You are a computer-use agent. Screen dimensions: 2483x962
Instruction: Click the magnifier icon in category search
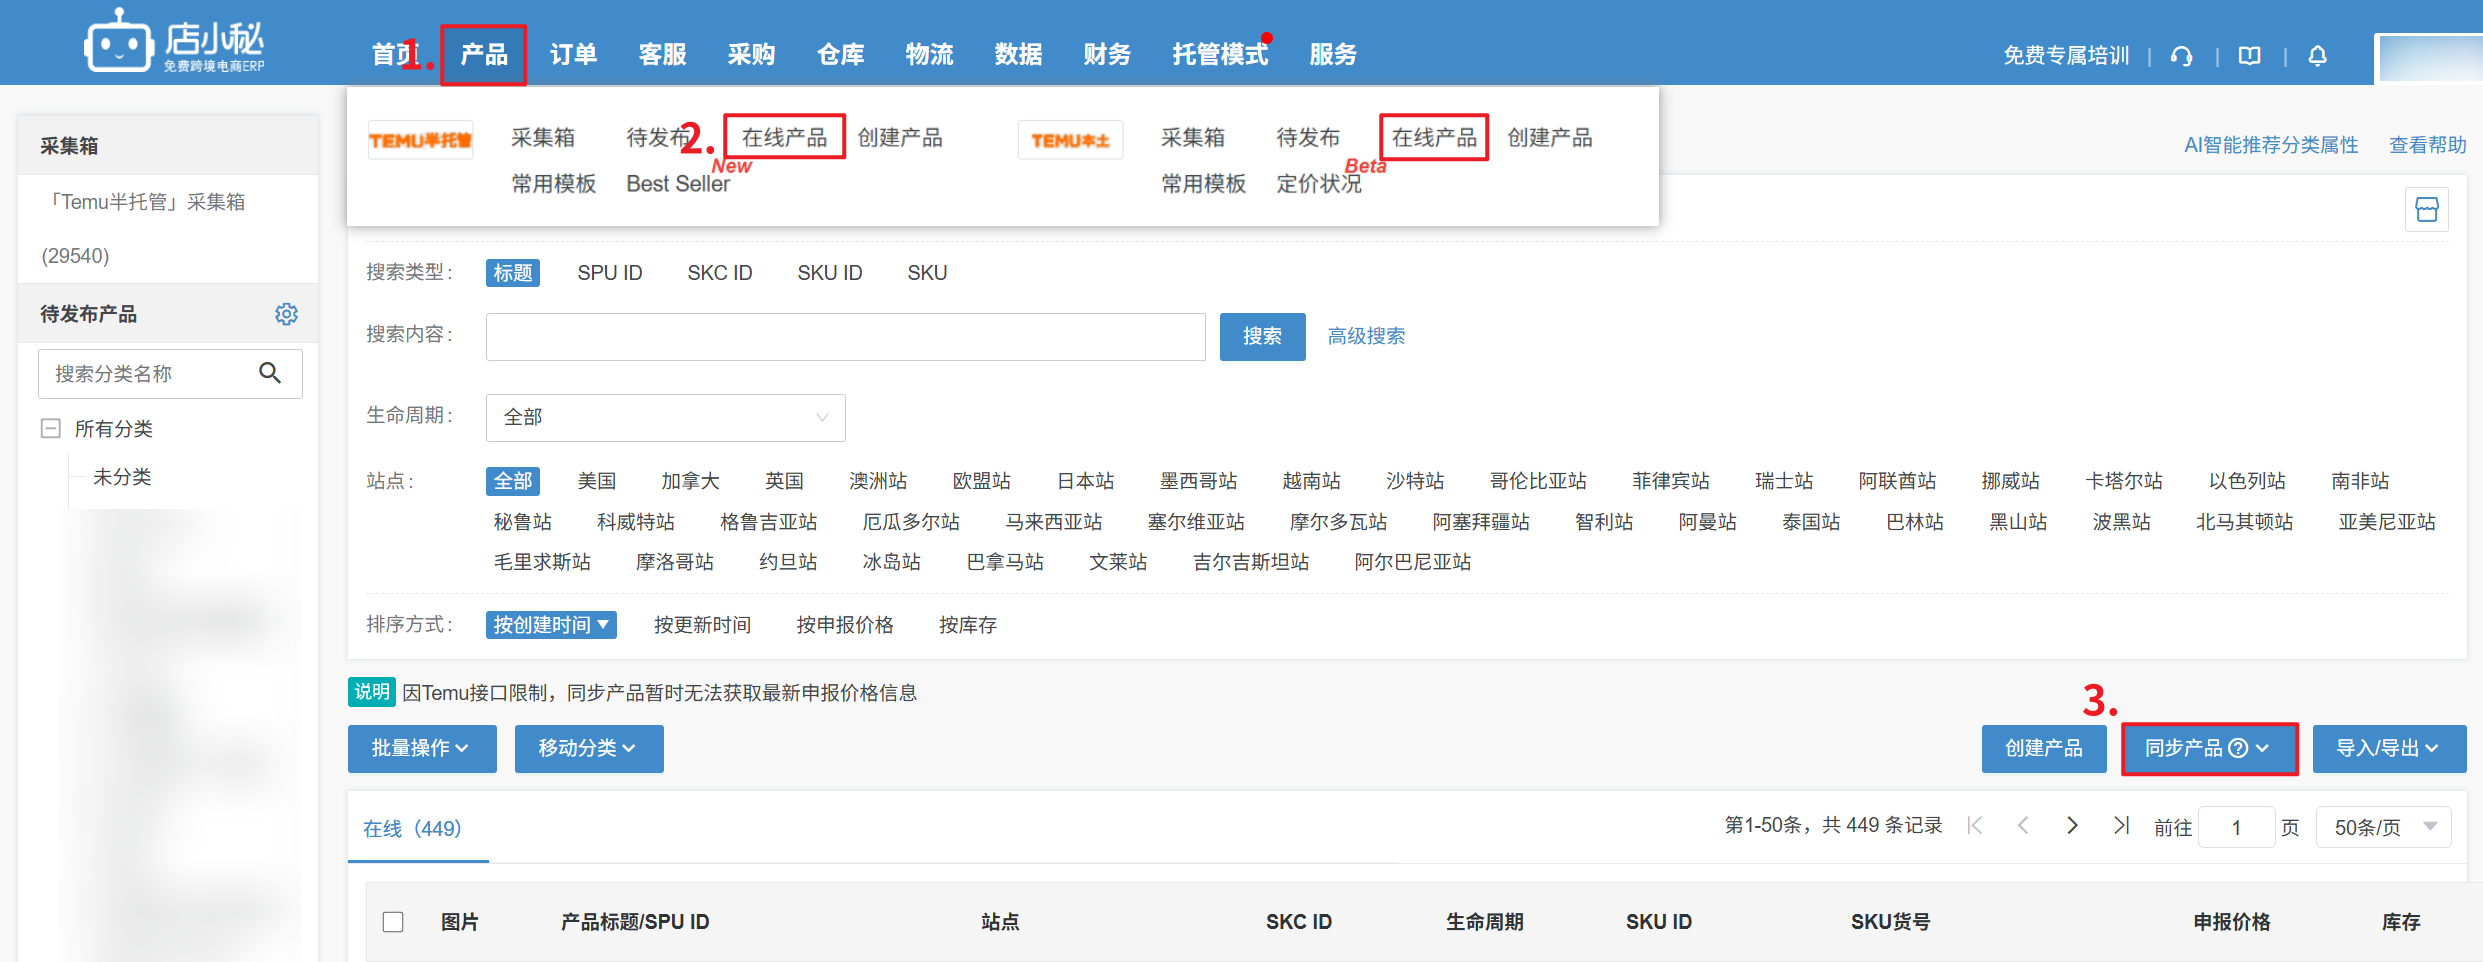270,373
